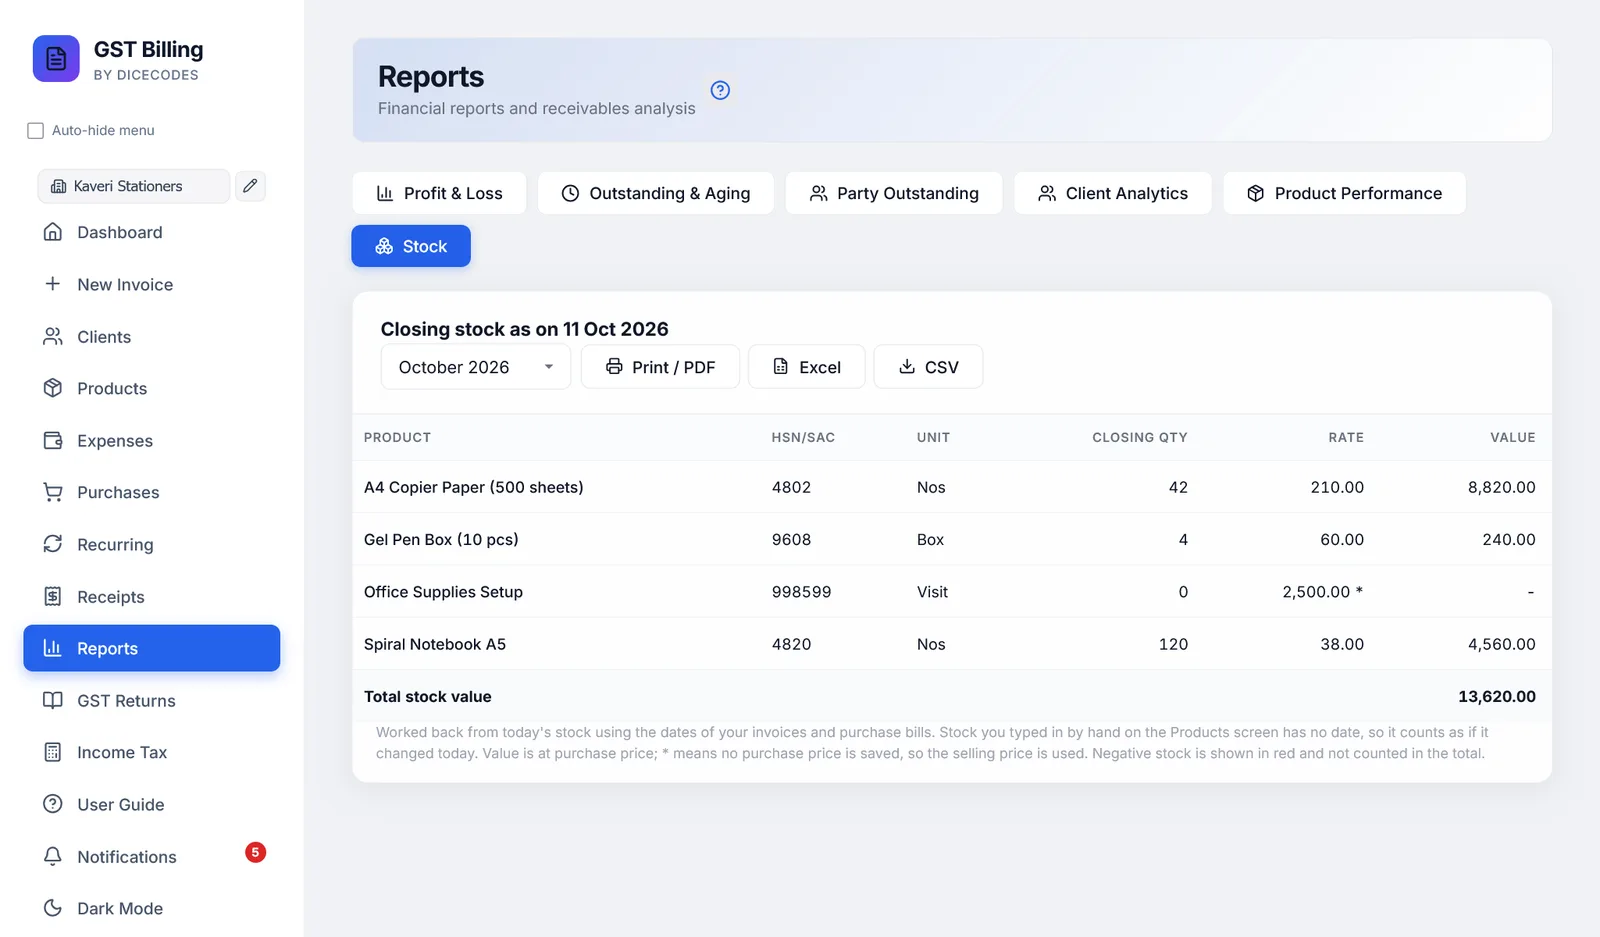
Task: Click the Office Supplies Setup product name
Action: (x=443, y=592)
